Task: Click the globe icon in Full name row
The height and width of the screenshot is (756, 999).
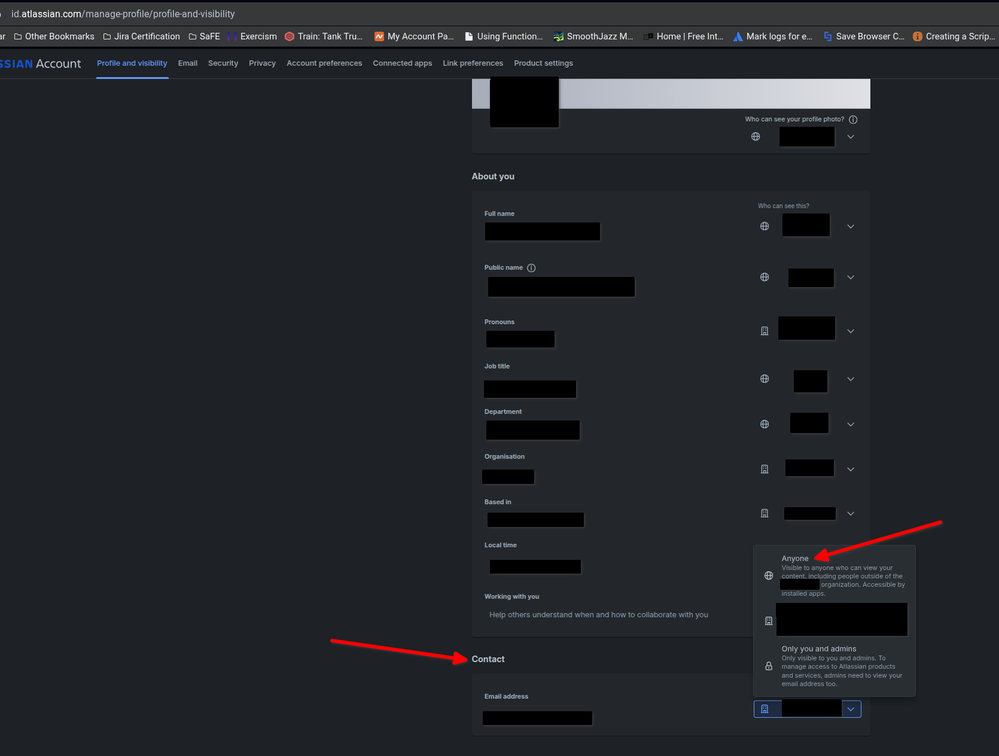Action: click(765, 226)
